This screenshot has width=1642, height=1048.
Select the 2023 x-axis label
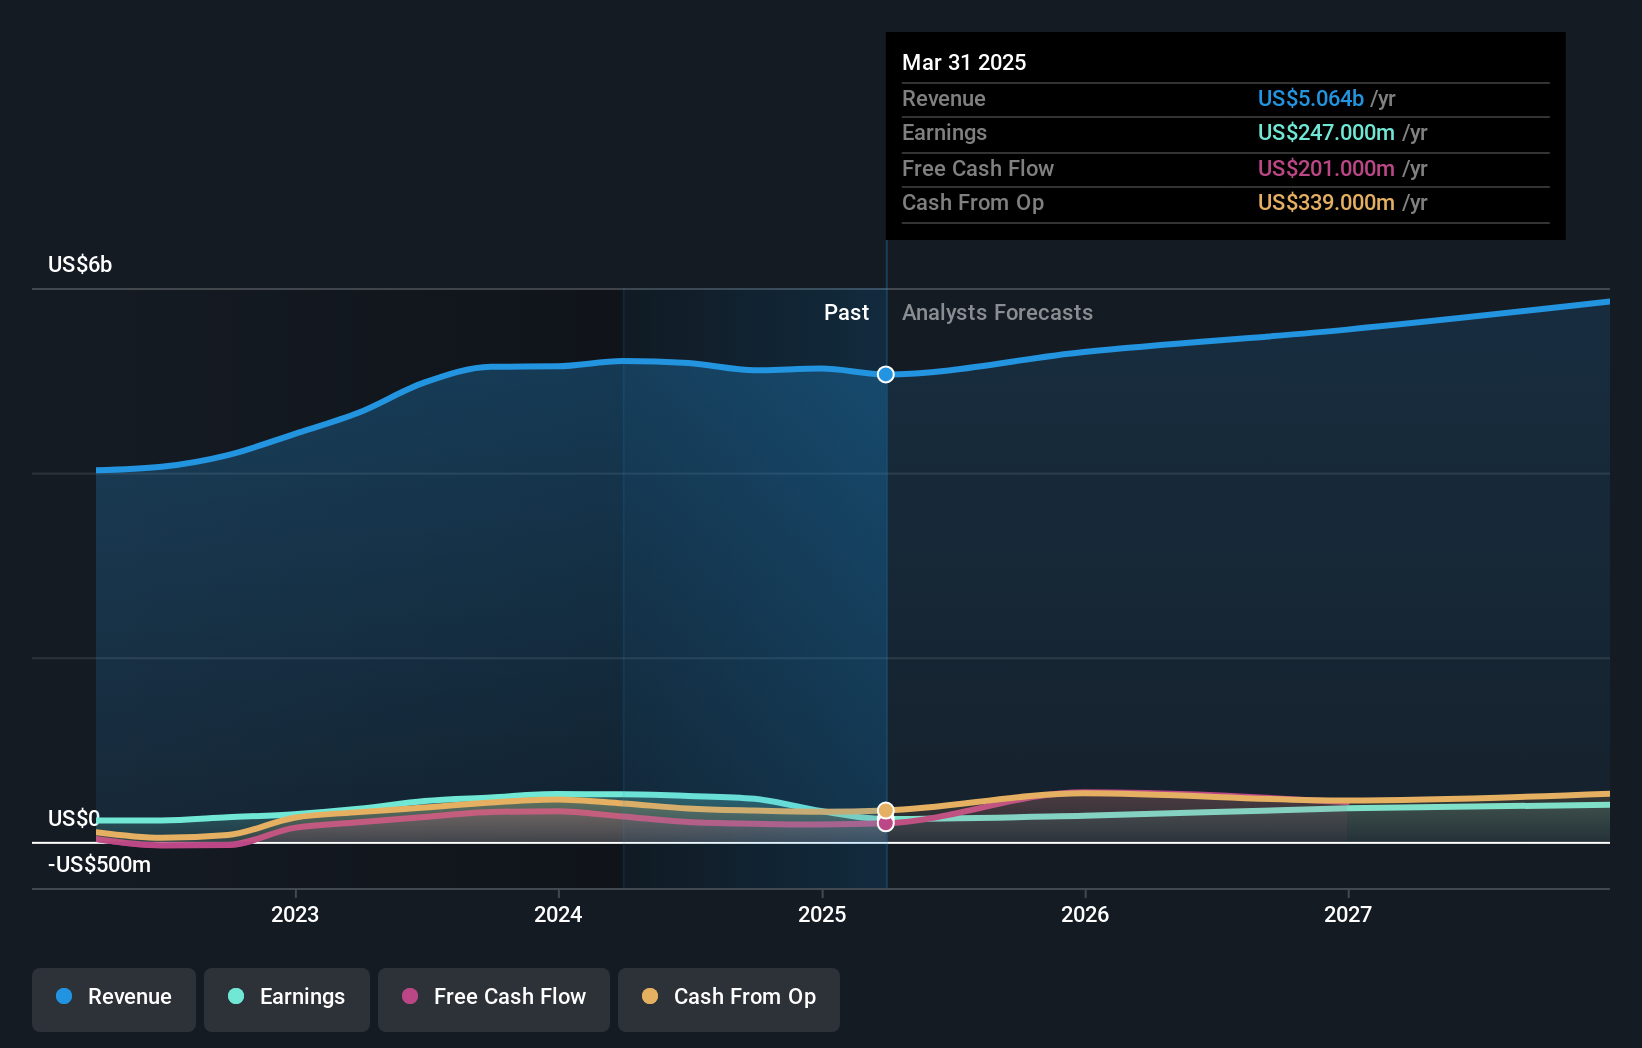pos(295,914)
